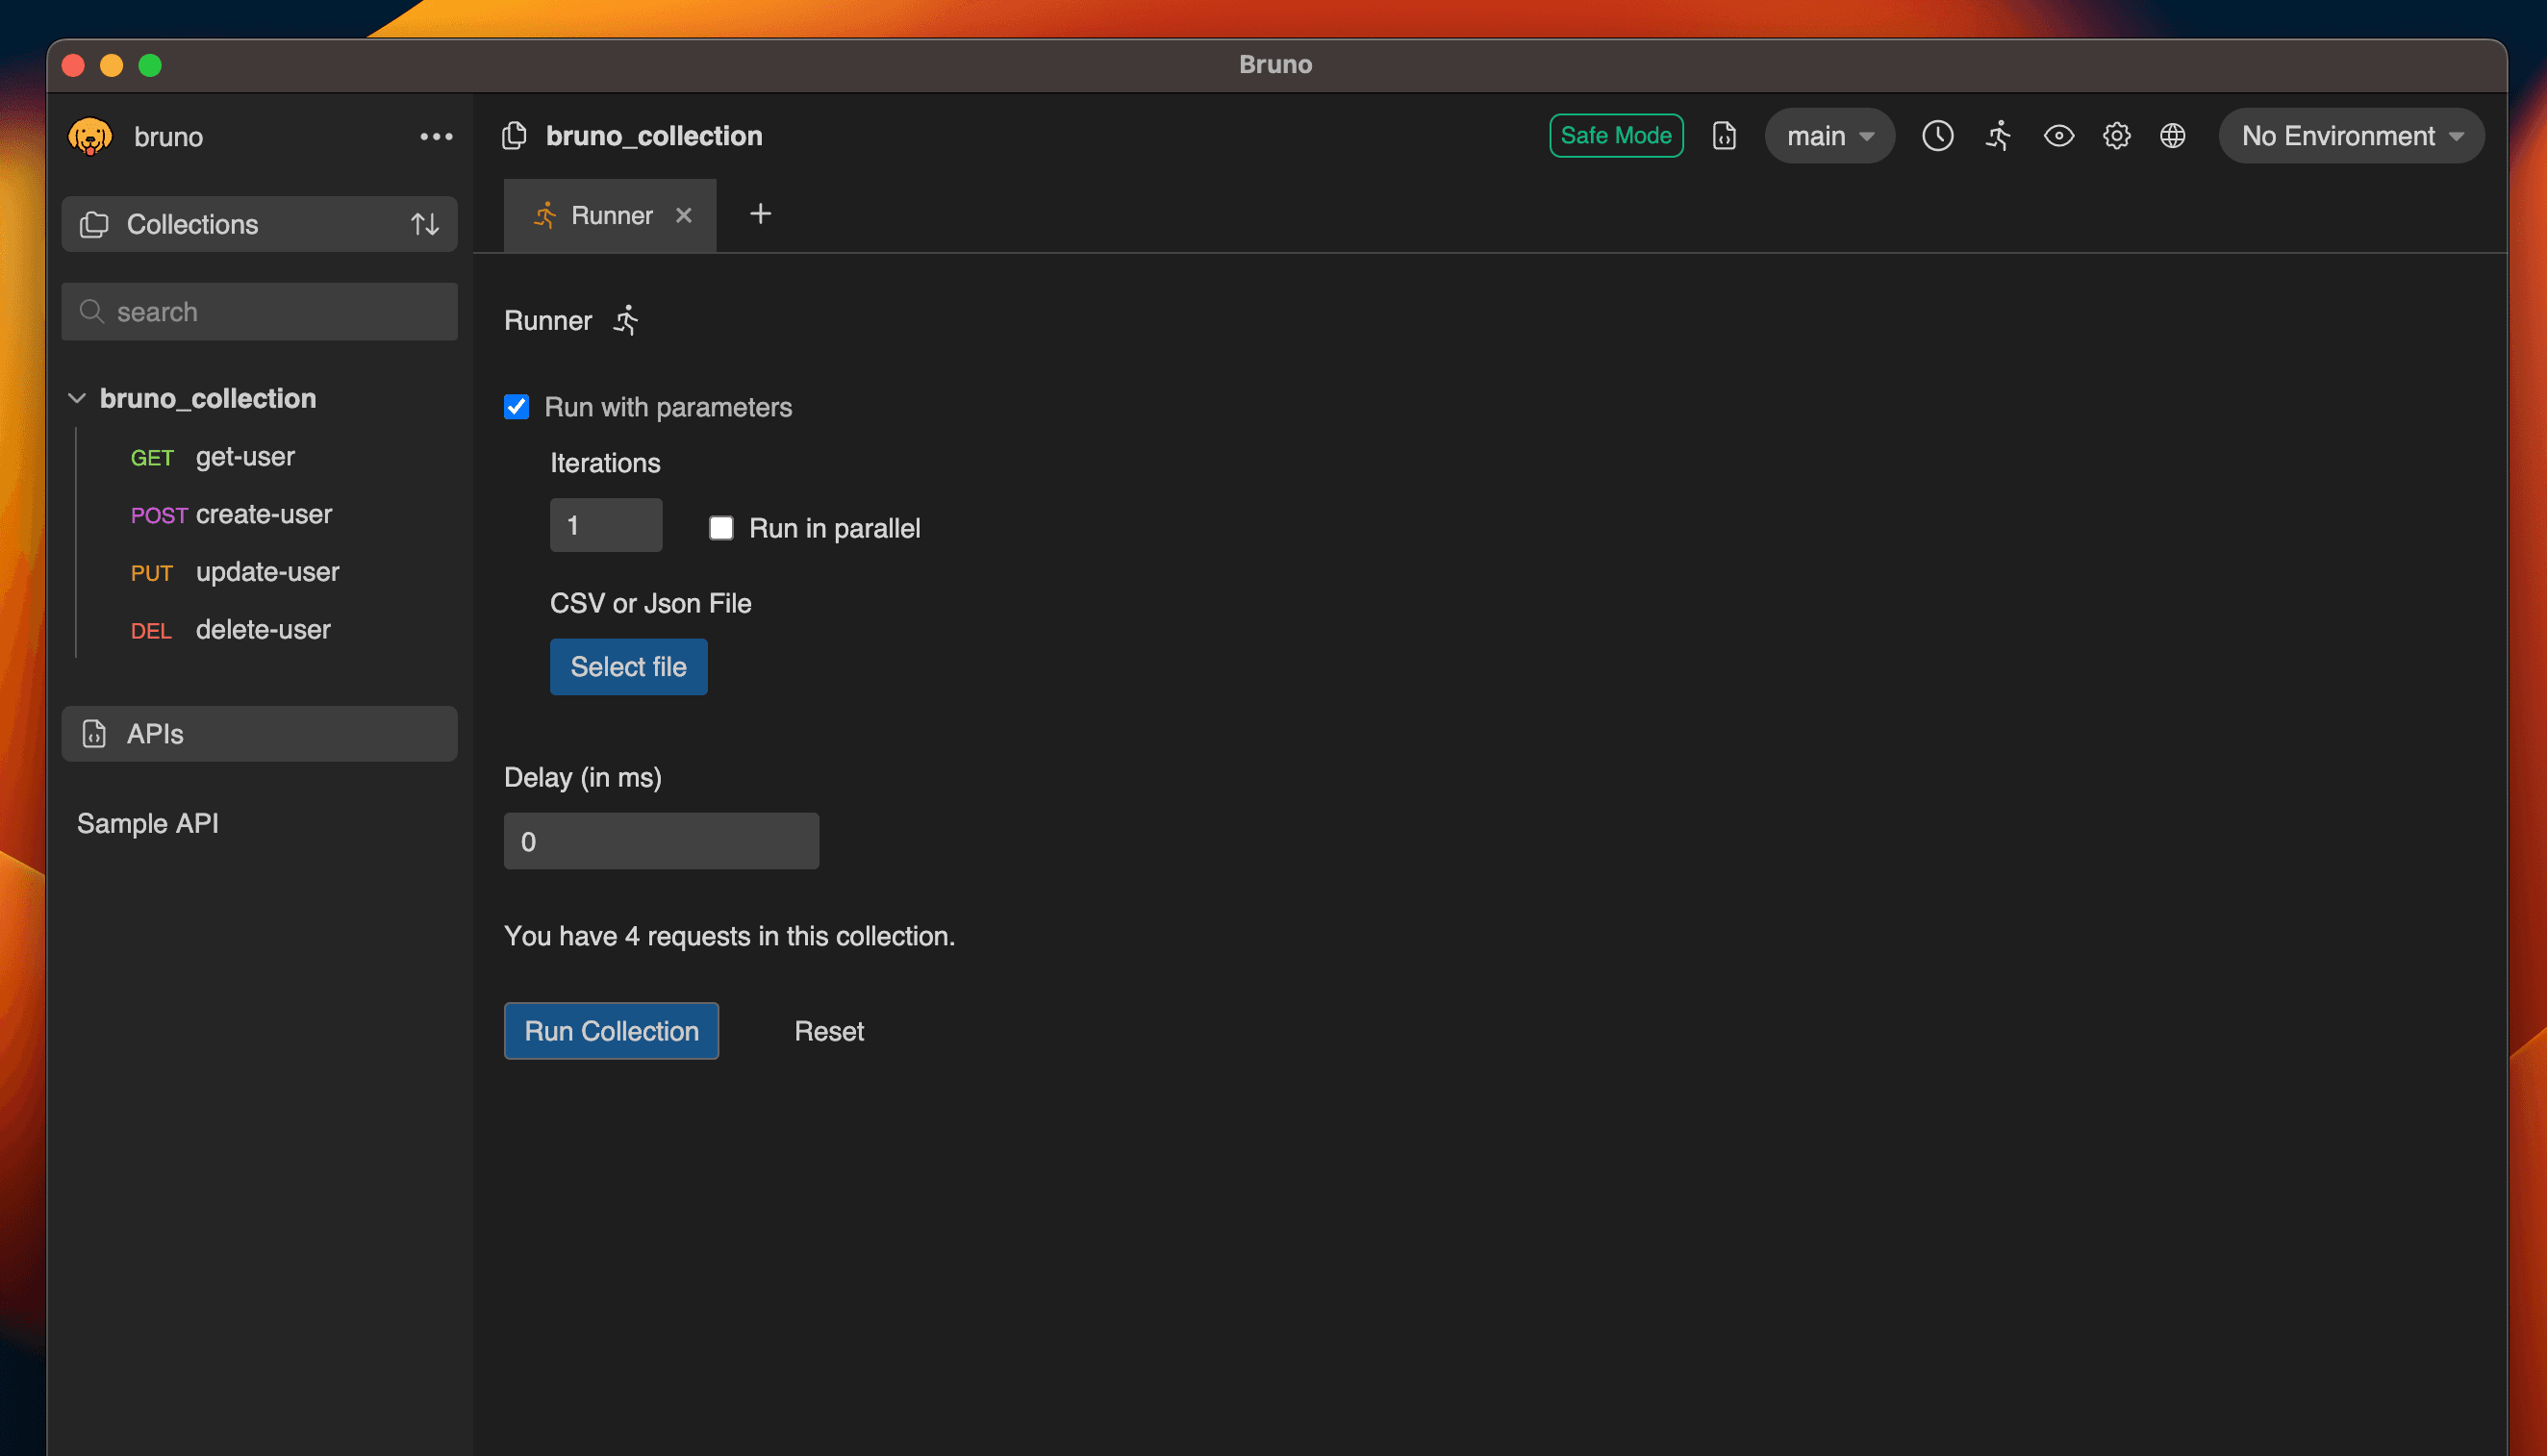
Task: Open collection settings gear icon
Action: pos(2116,135)
